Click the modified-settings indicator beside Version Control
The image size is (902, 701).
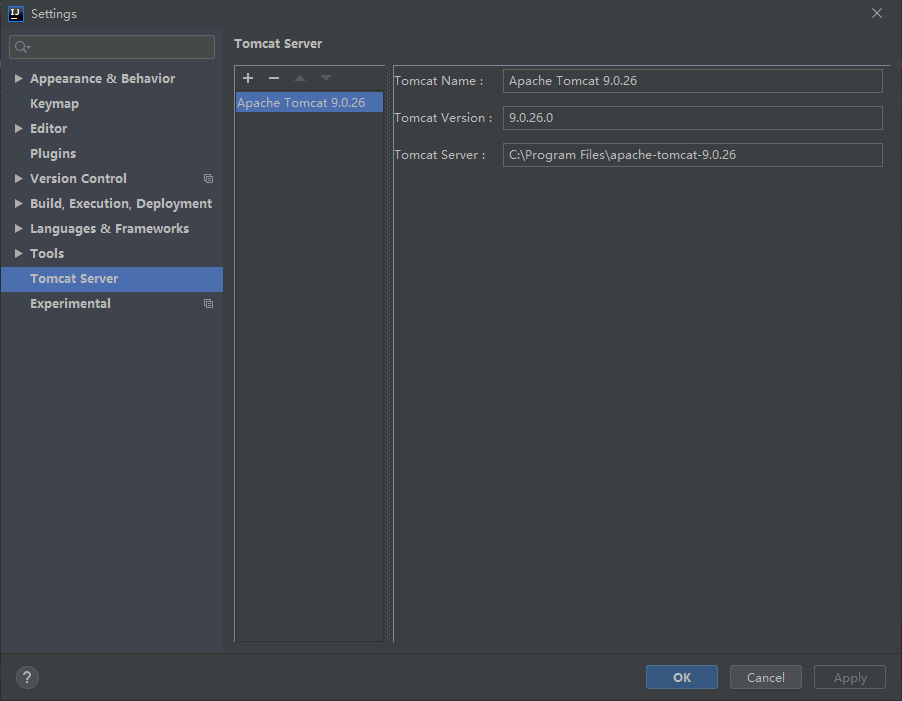(208, 178)
